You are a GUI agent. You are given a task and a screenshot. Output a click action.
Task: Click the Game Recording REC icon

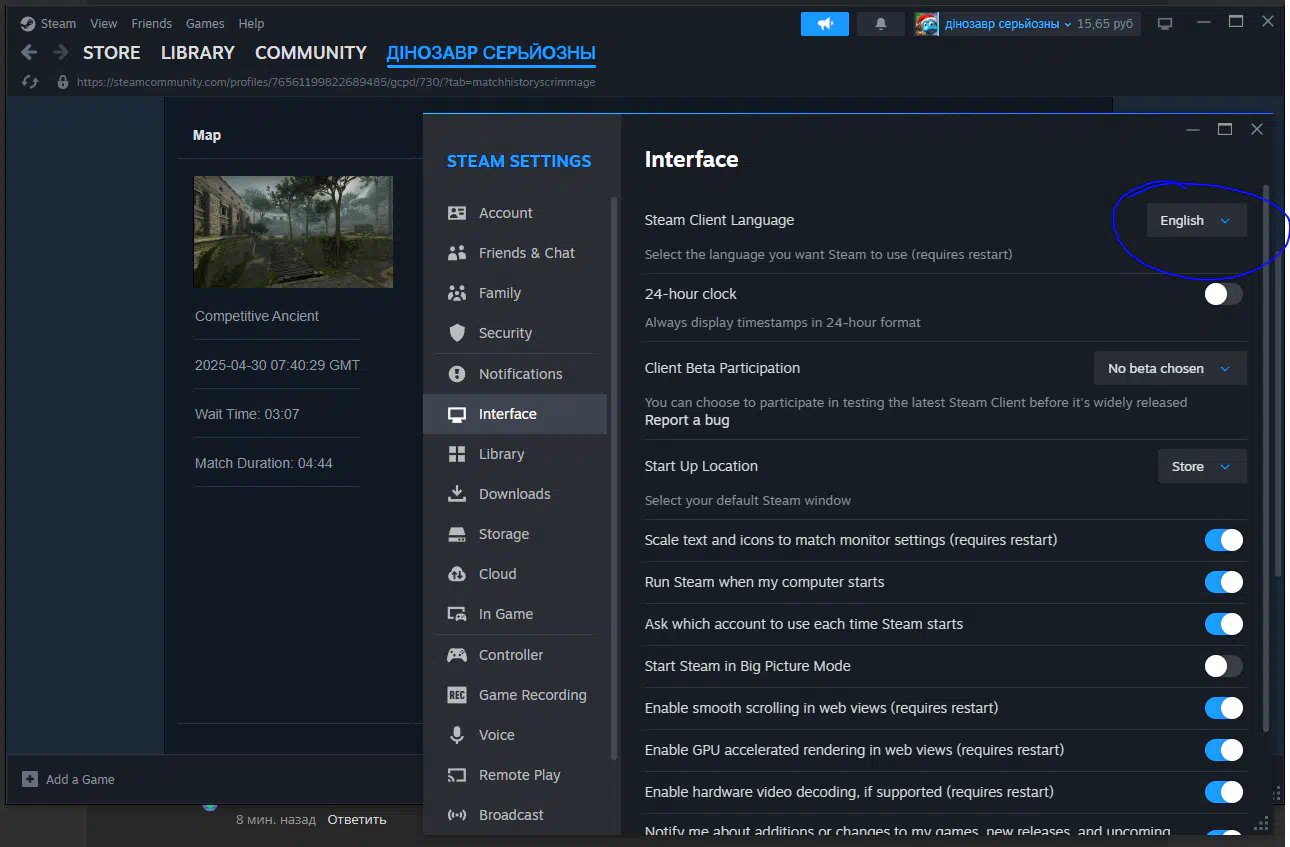457,695
